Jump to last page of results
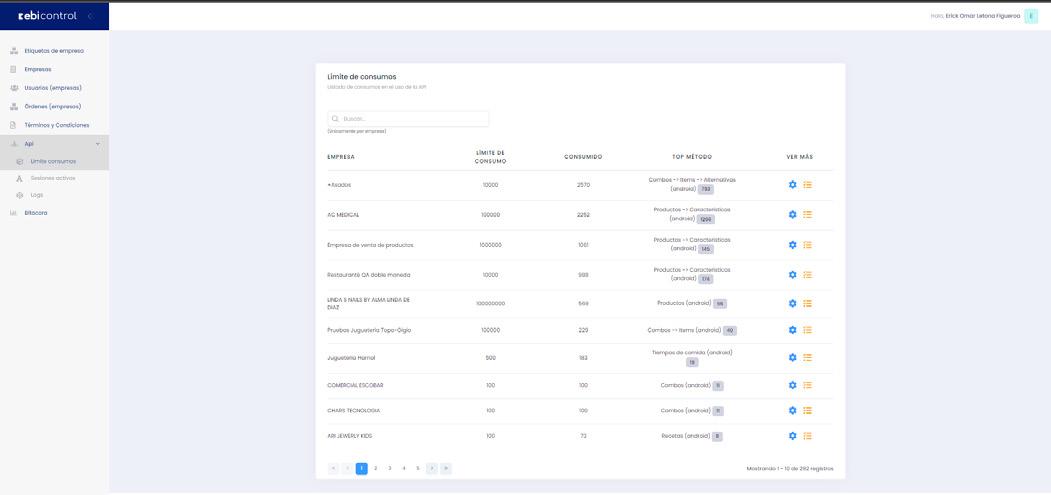This screenshot has height=495, width=1051. (x=446, y=468)
